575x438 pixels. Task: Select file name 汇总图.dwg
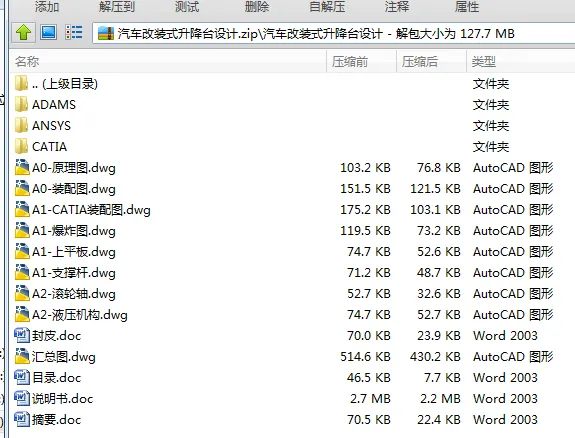point(63,357)
